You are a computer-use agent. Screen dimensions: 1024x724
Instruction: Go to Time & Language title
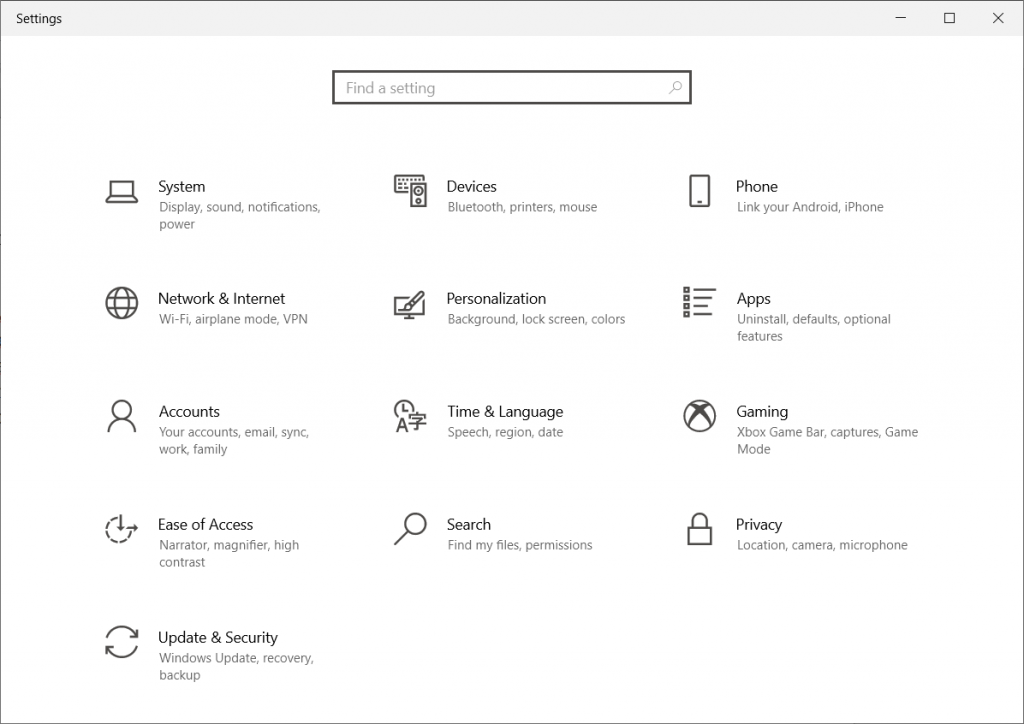pos(505,412)
